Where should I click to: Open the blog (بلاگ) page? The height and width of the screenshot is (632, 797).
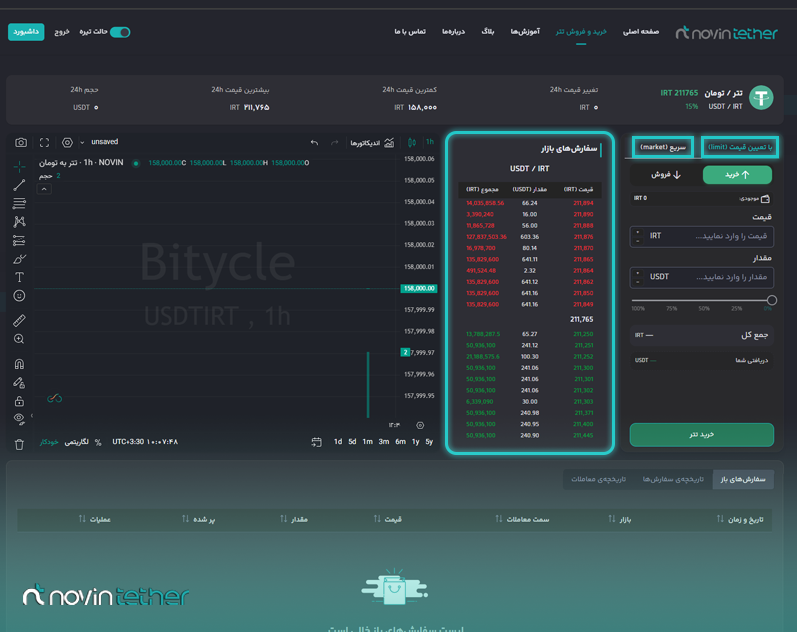487,32
